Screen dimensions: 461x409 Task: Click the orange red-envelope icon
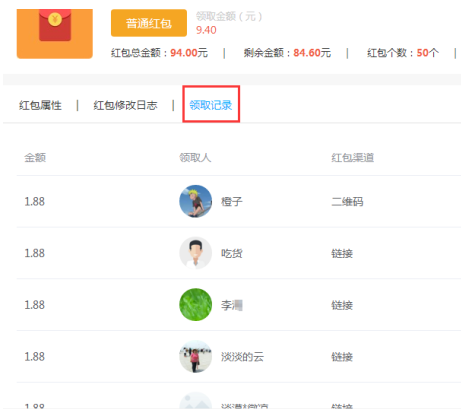point(55,34)
